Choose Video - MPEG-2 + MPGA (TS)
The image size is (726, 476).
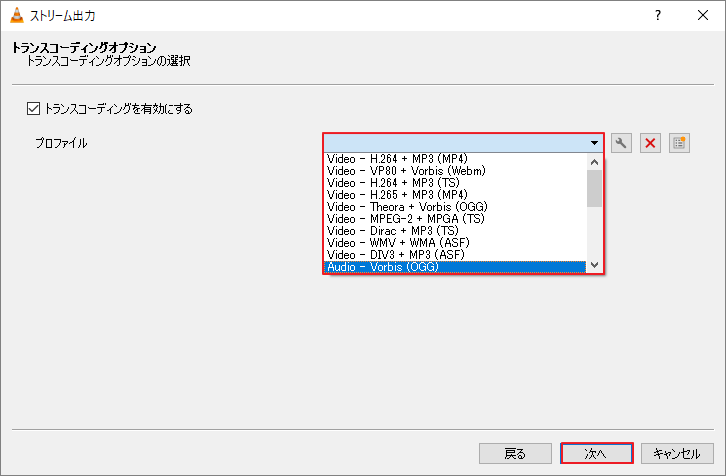pyautogui.click(x=455, y=219)
